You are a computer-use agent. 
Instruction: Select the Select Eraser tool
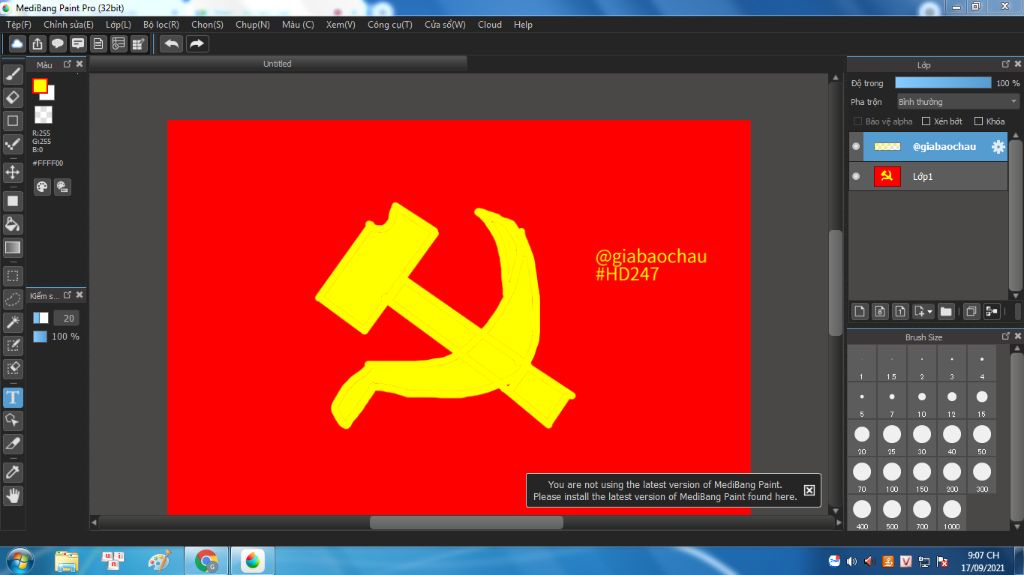coord(12,368)
